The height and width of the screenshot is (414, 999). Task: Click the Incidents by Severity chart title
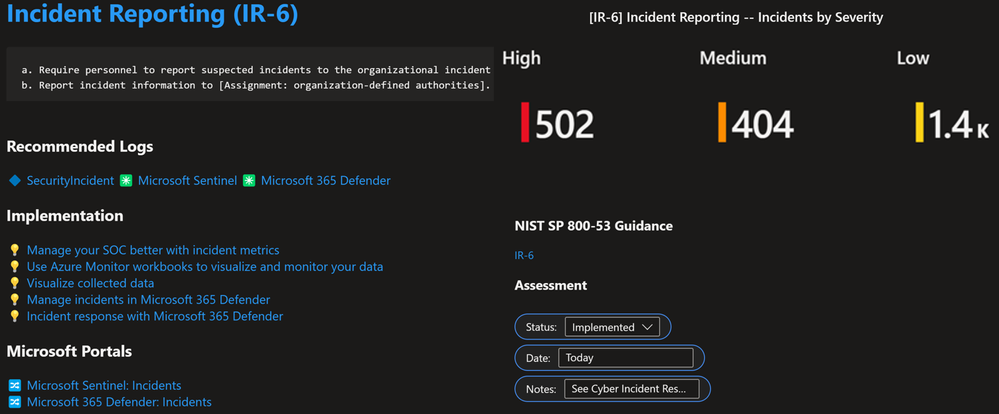tap(737, 18)
